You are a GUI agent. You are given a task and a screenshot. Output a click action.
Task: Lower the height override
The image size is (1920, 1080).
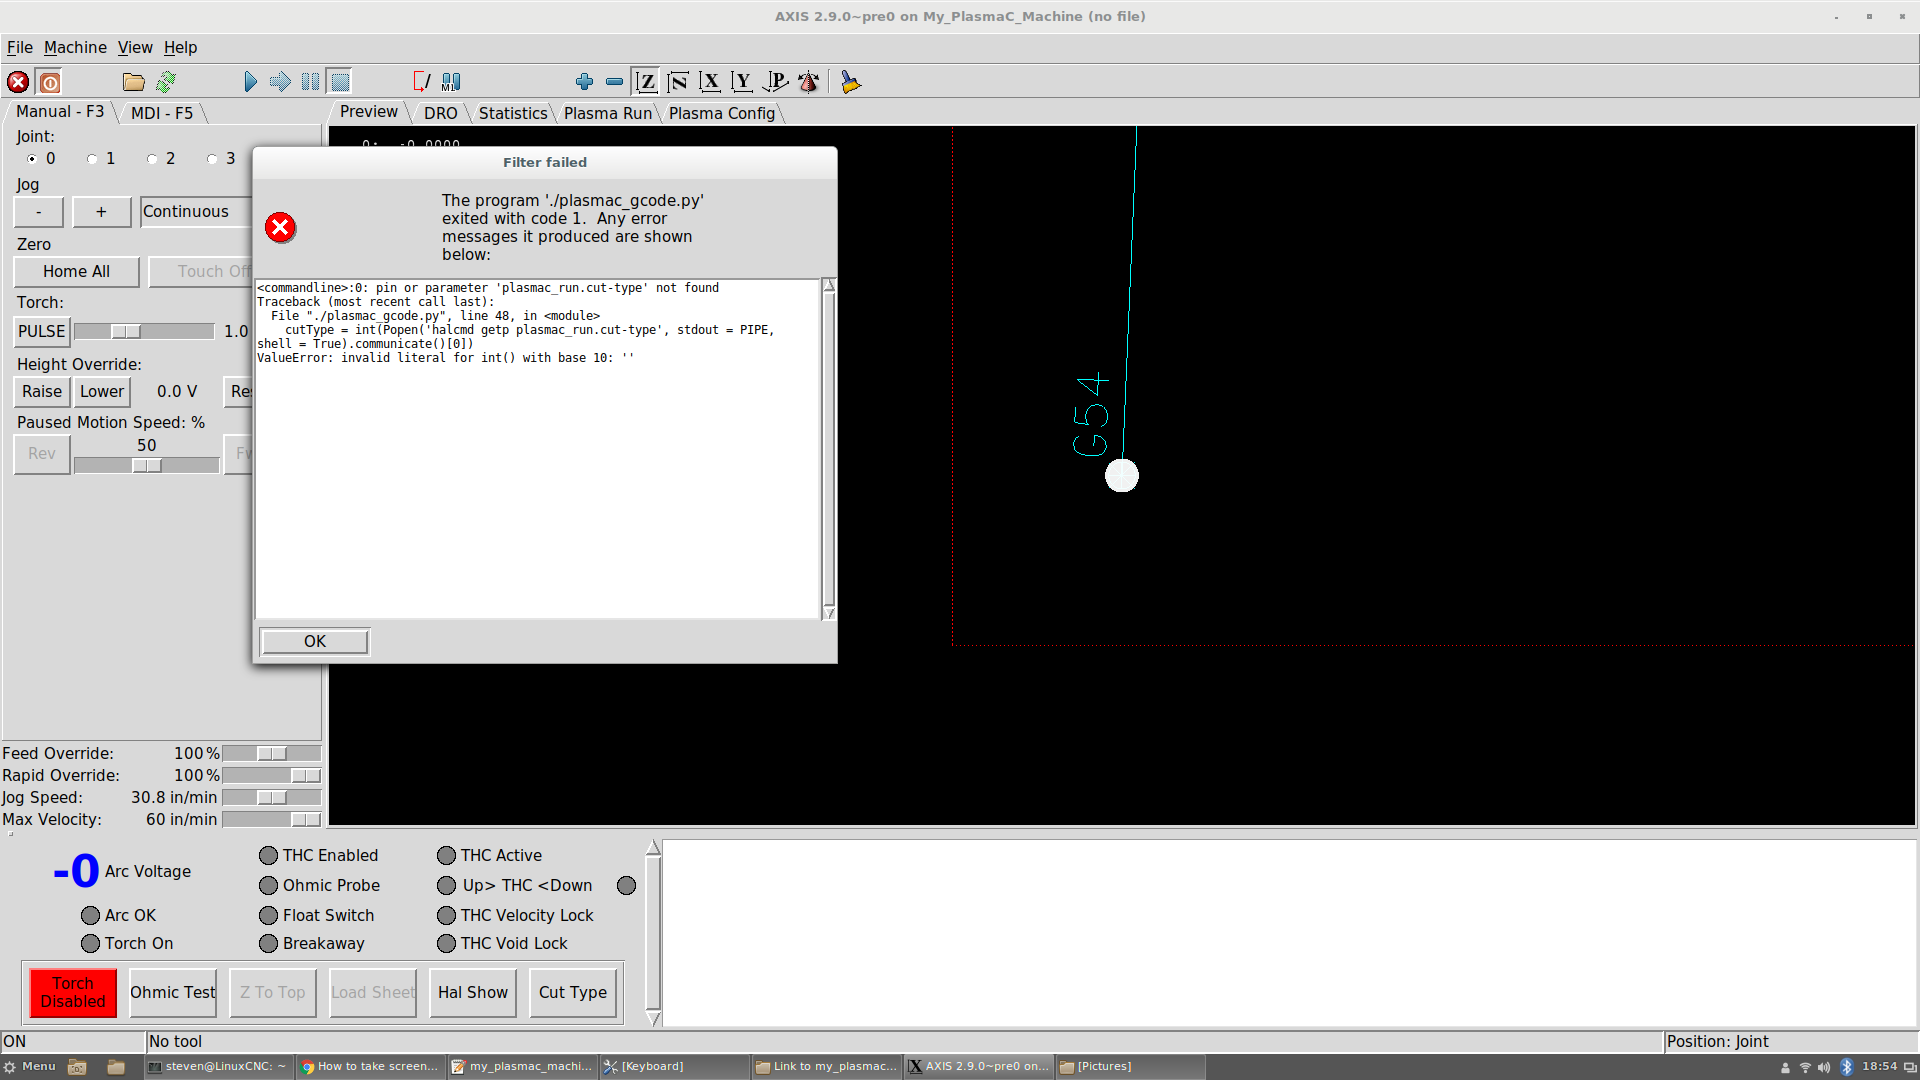coord(102,392)
